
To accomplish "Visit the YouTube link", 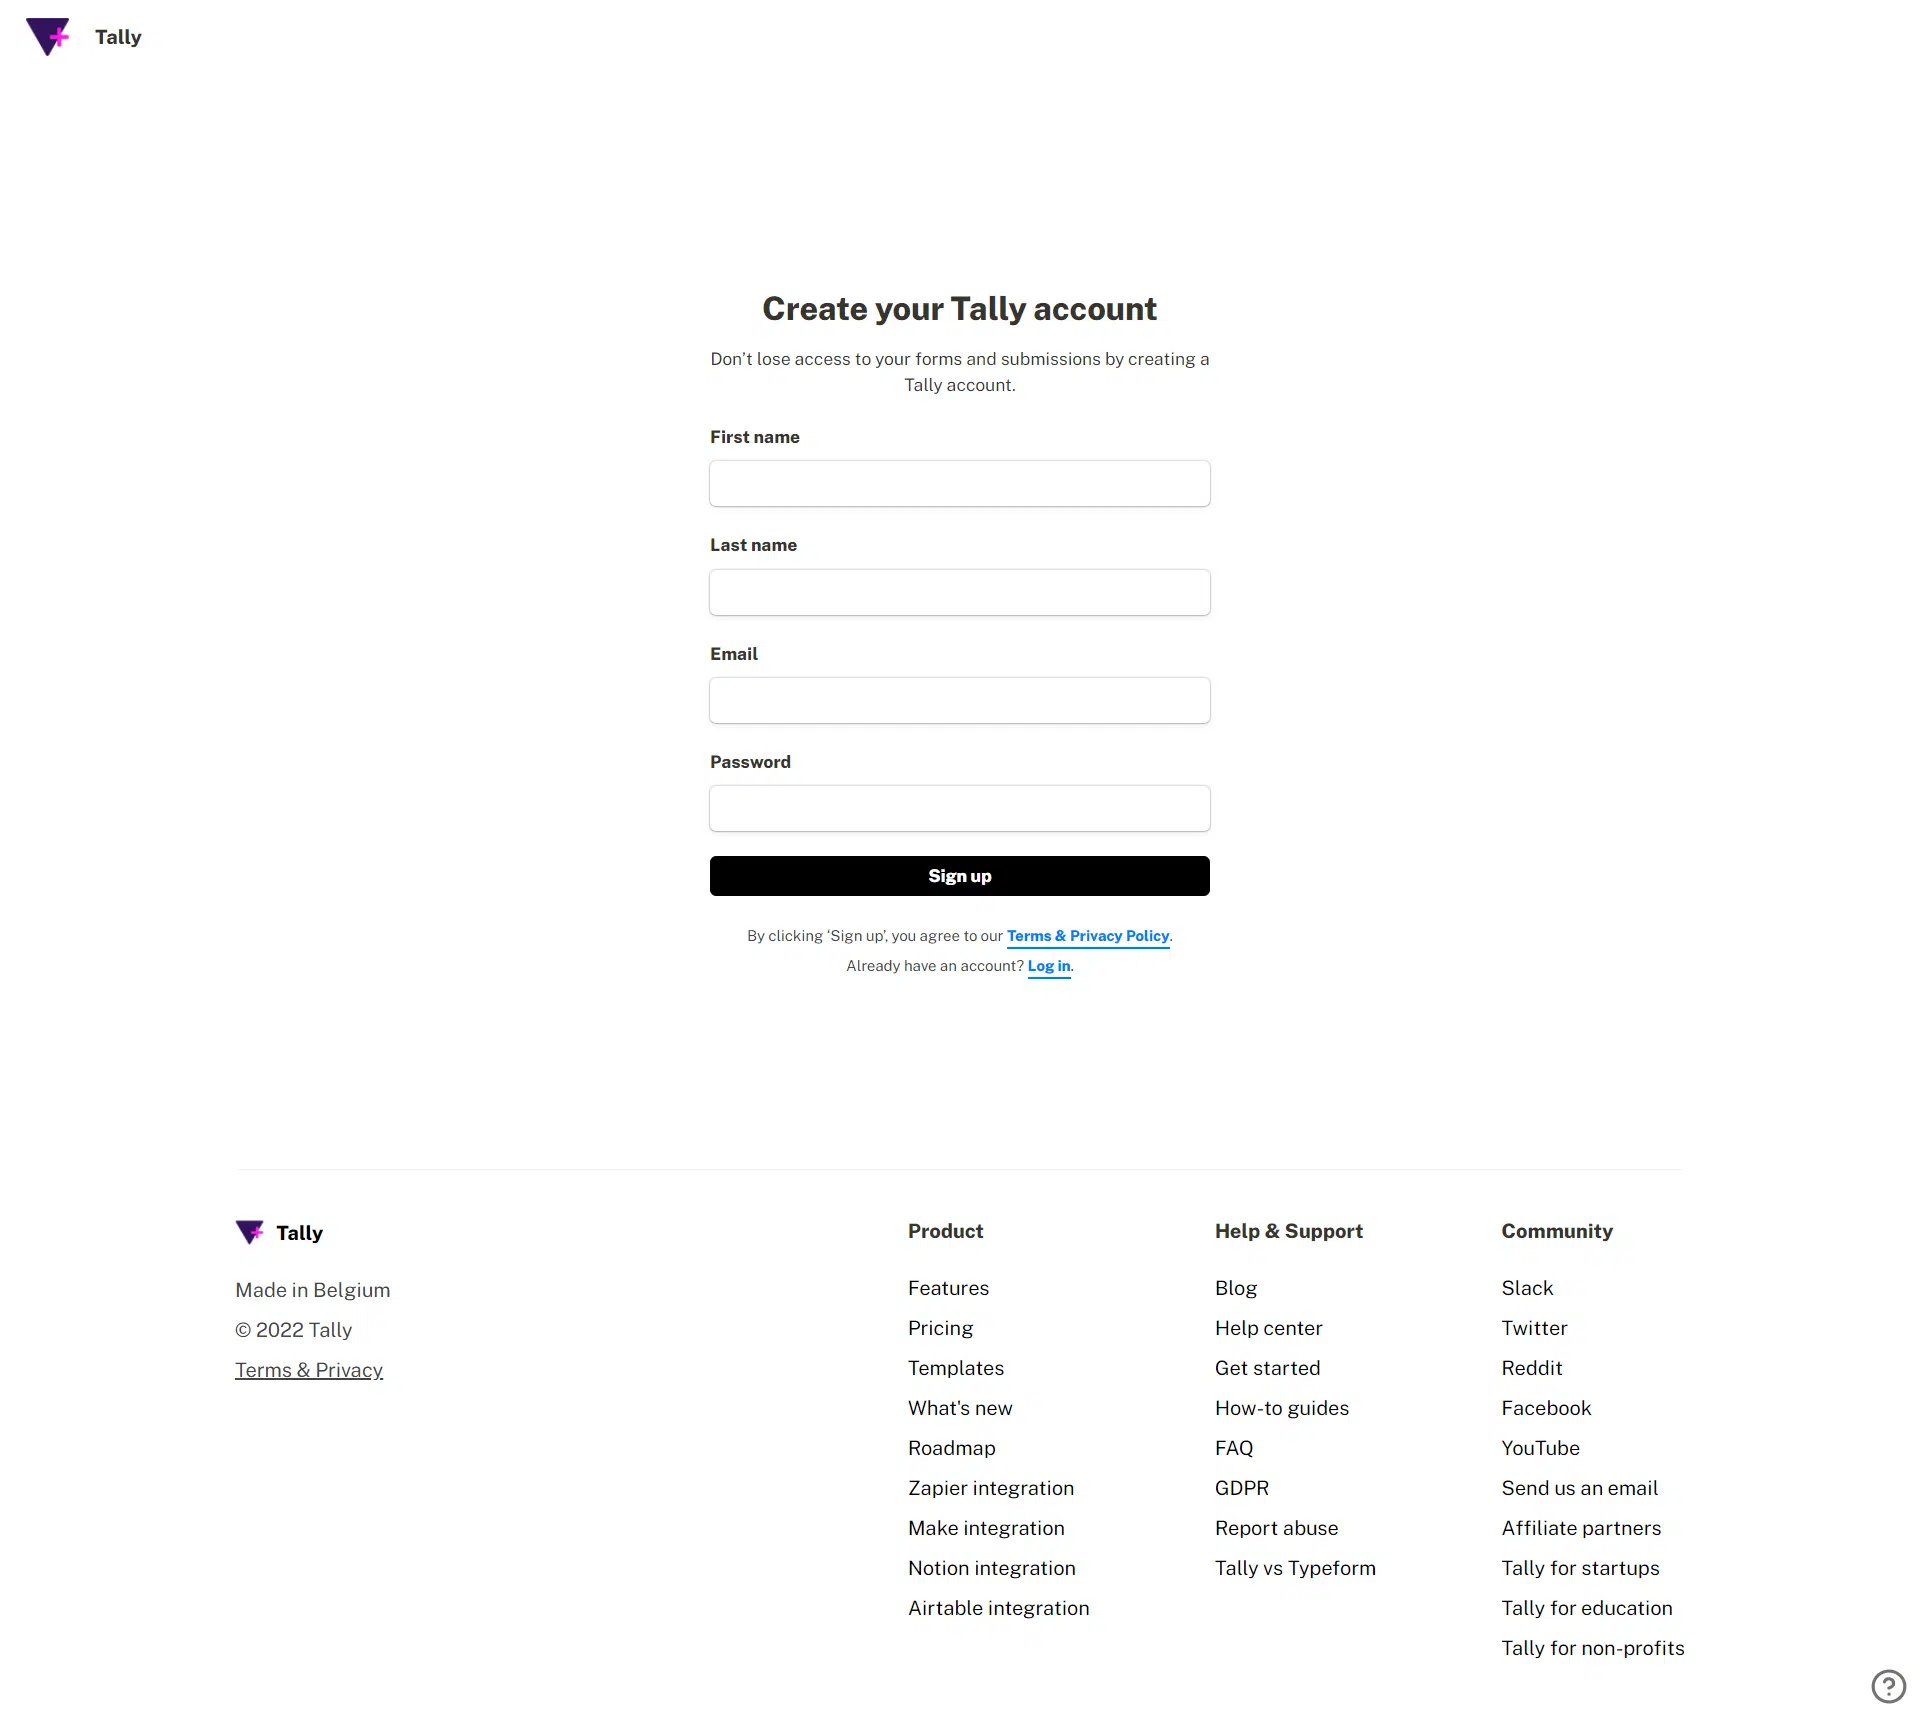I will (x=1541, y=1448).
